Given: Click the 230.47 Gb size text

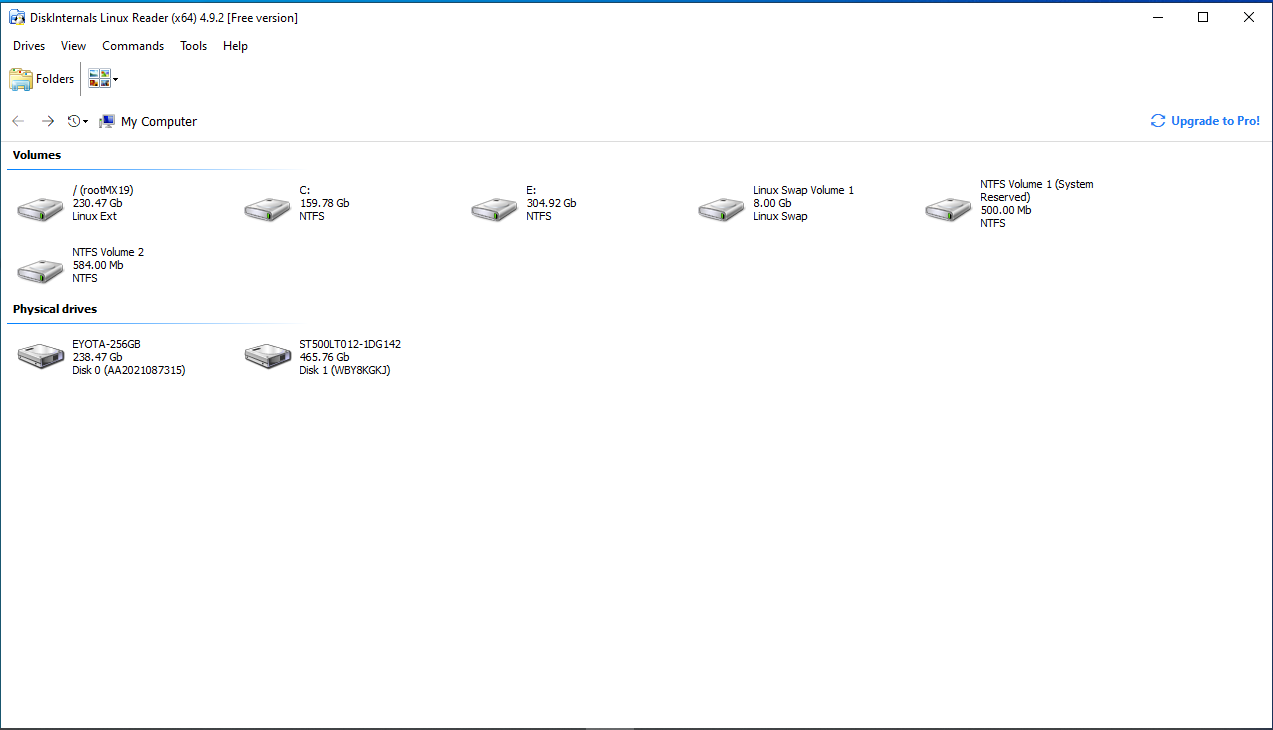Looking at the screenshot, I should (98, 203).
